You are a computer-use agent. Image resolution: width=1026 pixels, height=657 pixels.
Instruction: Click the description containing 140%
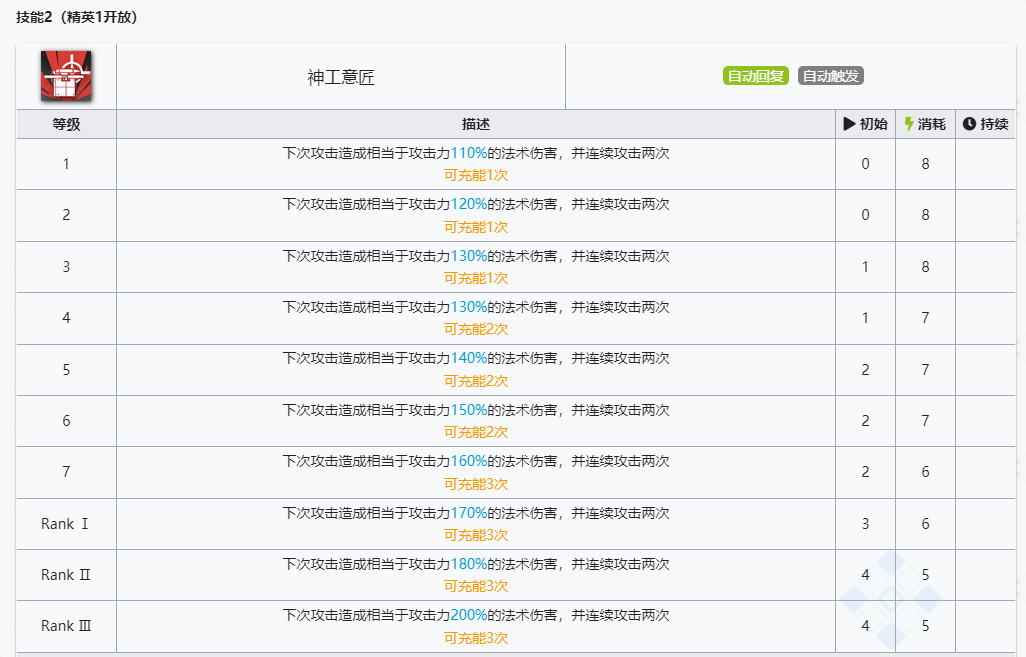(x=476, y=358)
